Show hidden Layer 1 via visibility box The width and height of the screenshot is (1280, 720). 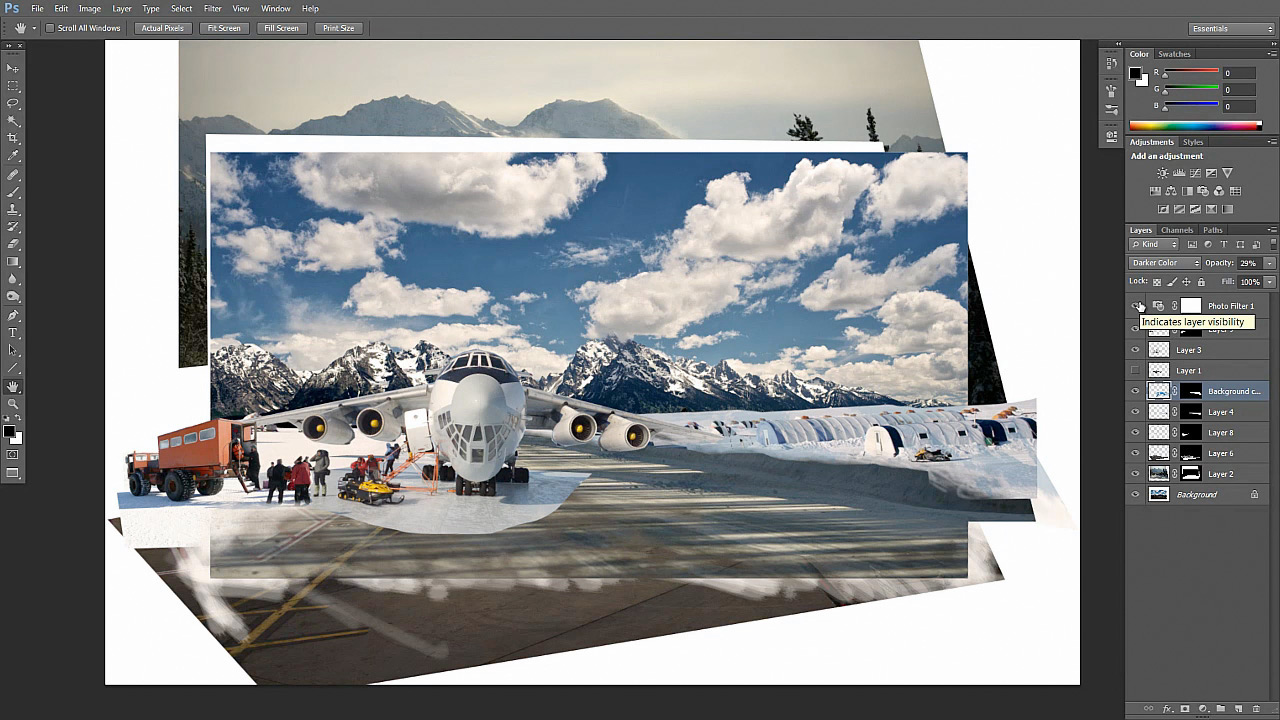(1135, 371)
